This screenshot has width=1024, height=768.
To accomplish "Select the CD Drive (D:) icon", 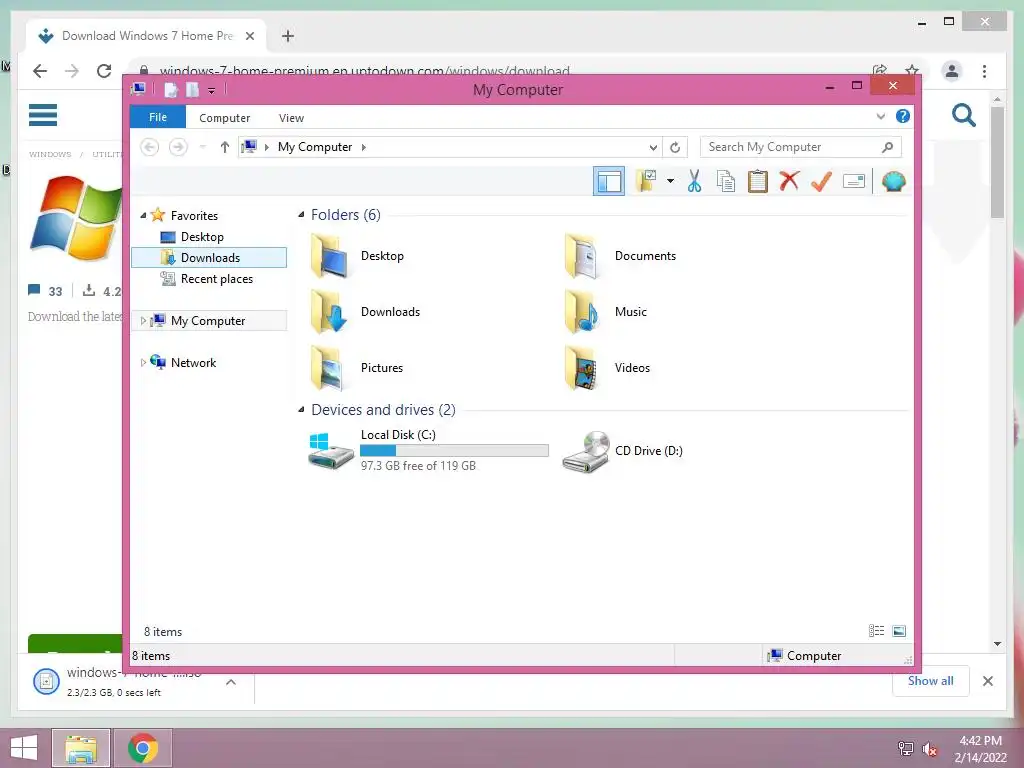I will [x=586, y=451].
